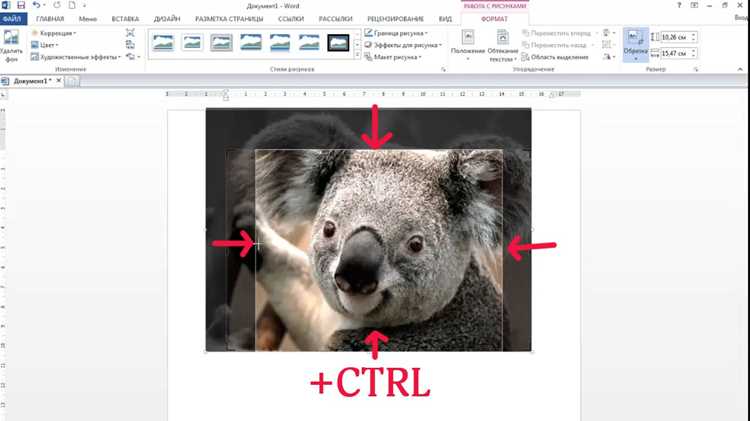Open the ФАЙЛ (File) tab

12,19
